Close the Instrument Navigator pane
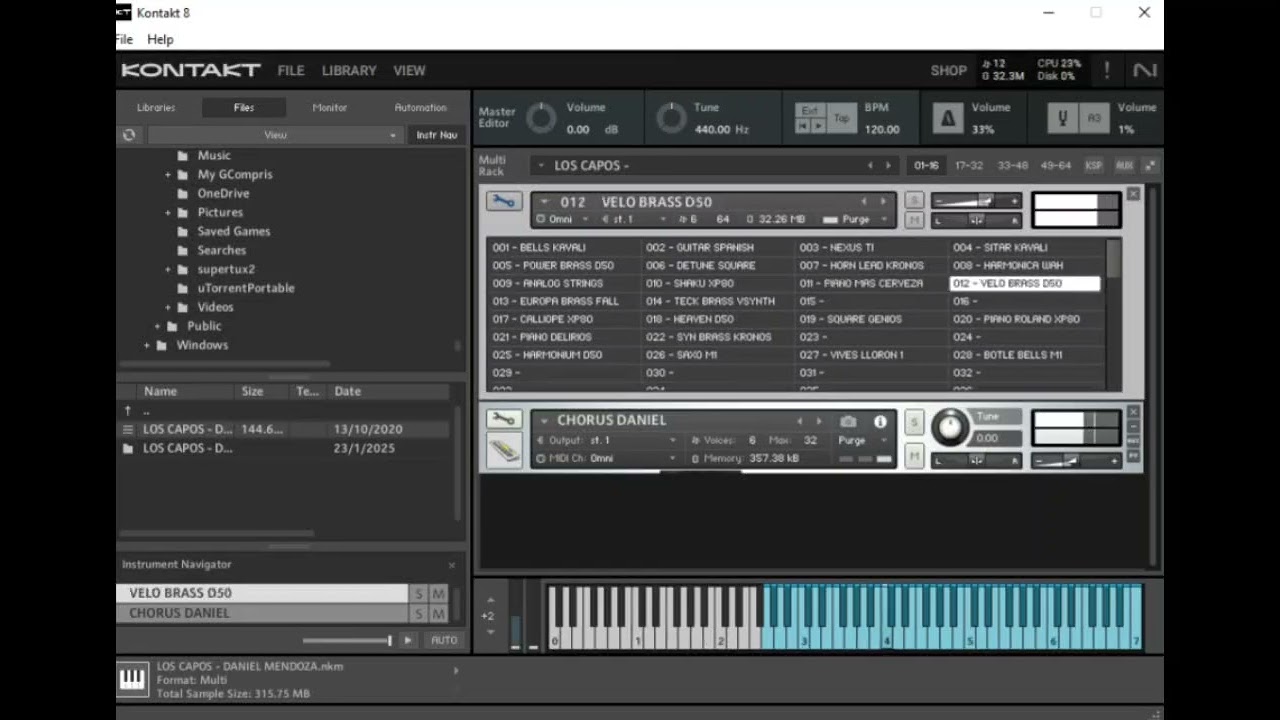1280x720 pixels. pyautogui.click(x=451, y=565)
